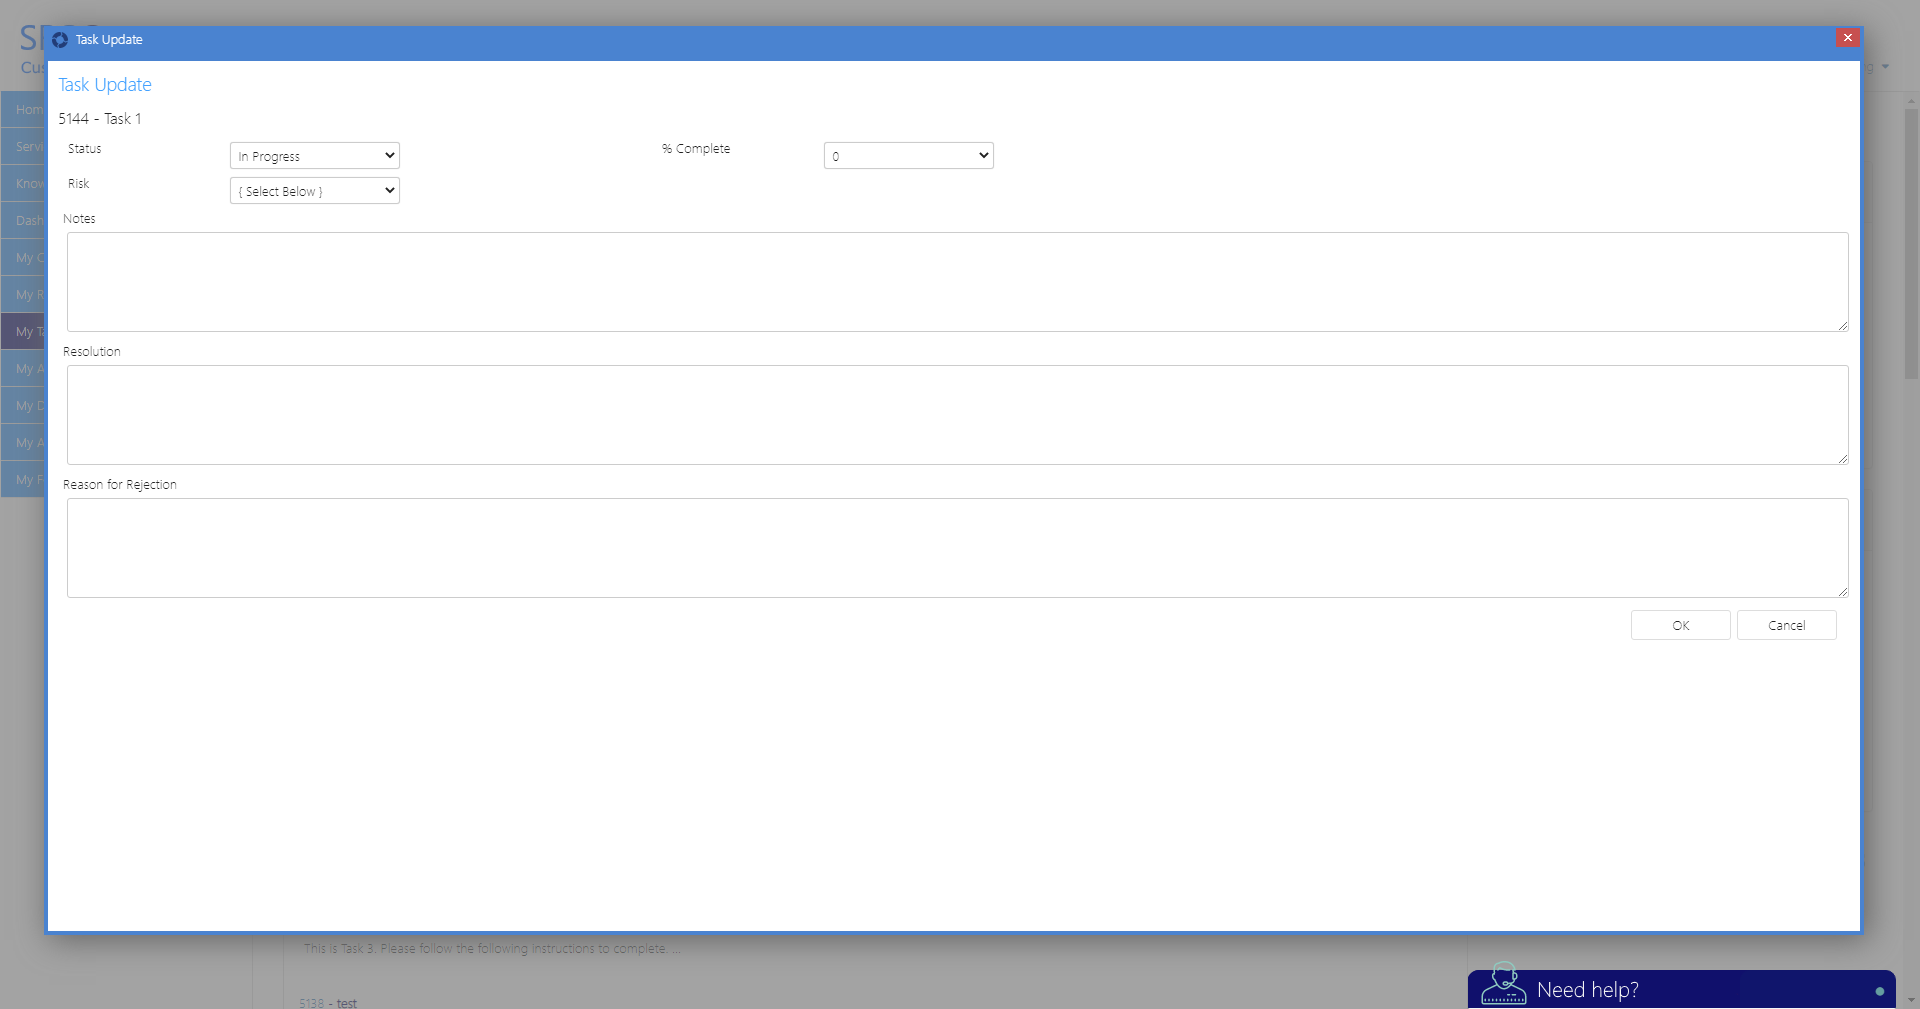Image resolution: width=1920 pixels, height=1009 pixels.
Task: Click the page scrollbar up arrow
Action: point(1911,101)
